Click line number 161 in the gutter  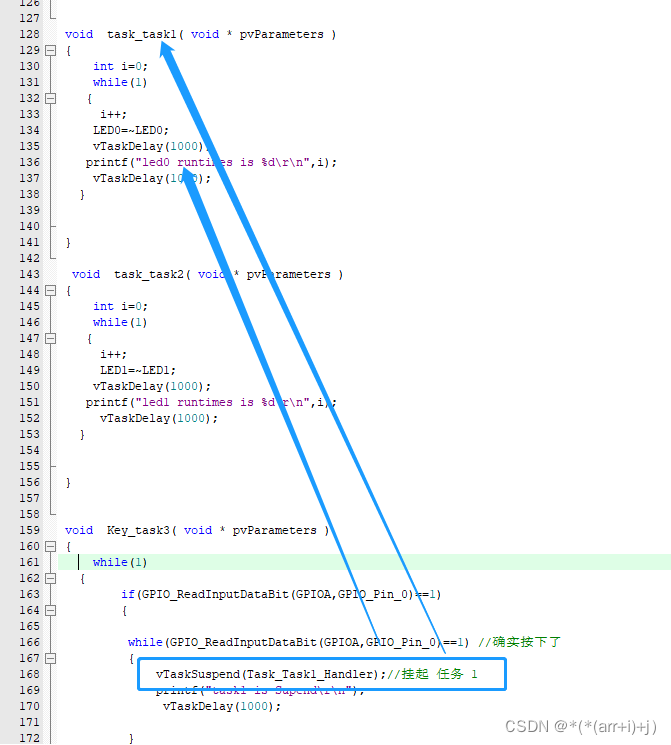tap(29, 562)
